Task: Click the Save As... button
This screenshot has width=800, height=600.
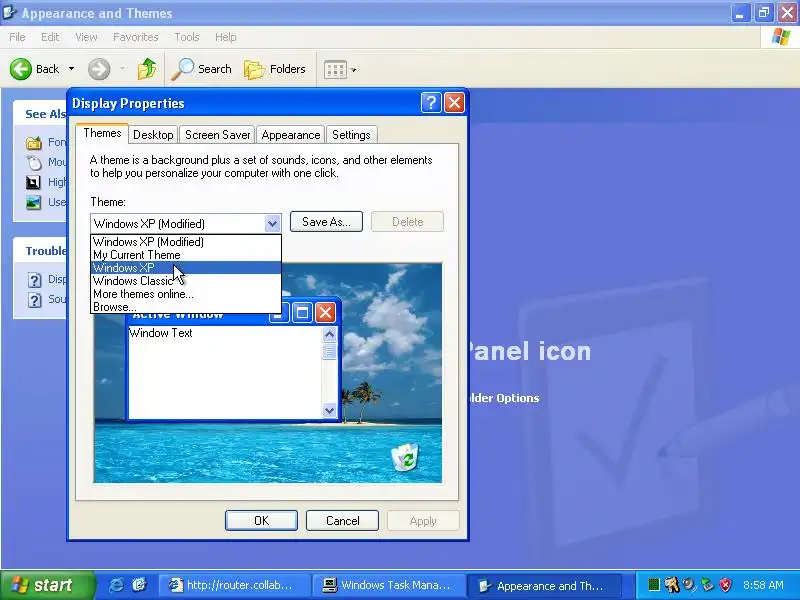Action: click(326, 221)
